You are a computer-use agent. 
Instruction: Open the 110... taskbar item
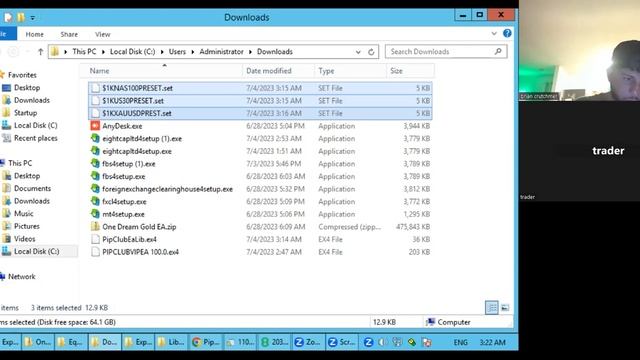pyautogui.click(x=240, y=342)
